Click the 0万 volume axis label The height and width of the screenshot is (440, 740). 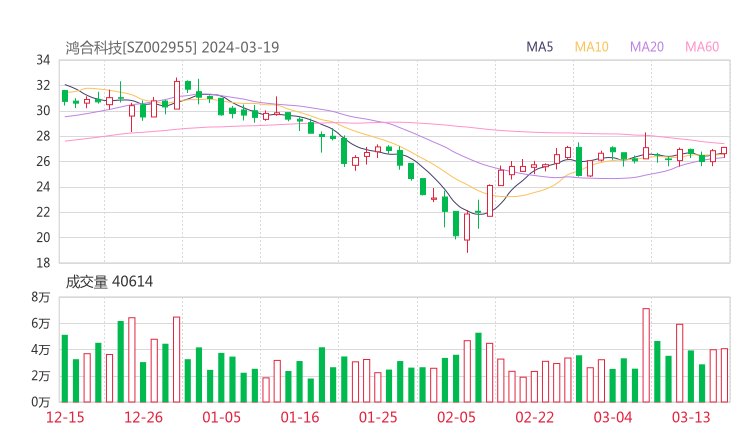click(x=41, y=402)
